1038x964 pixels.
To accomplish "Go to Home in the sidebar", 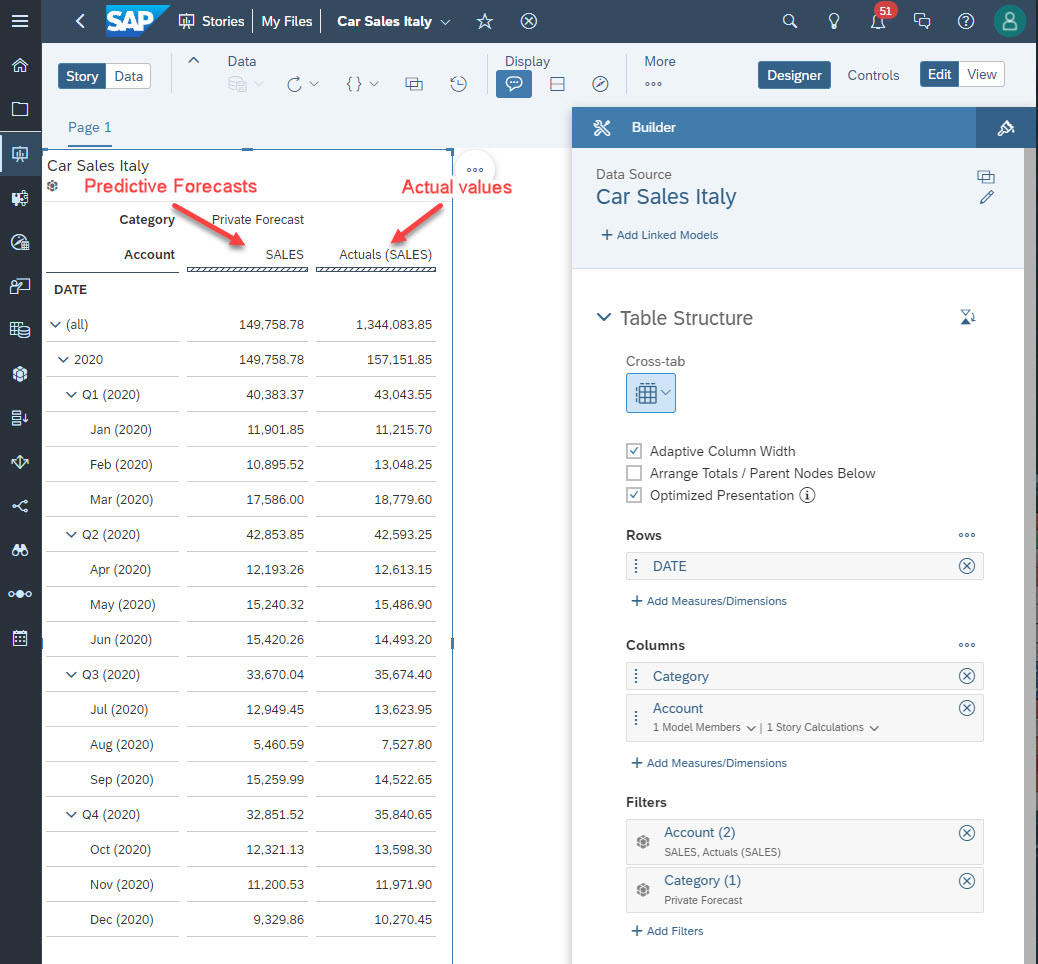I will click(x=20, y=65).
